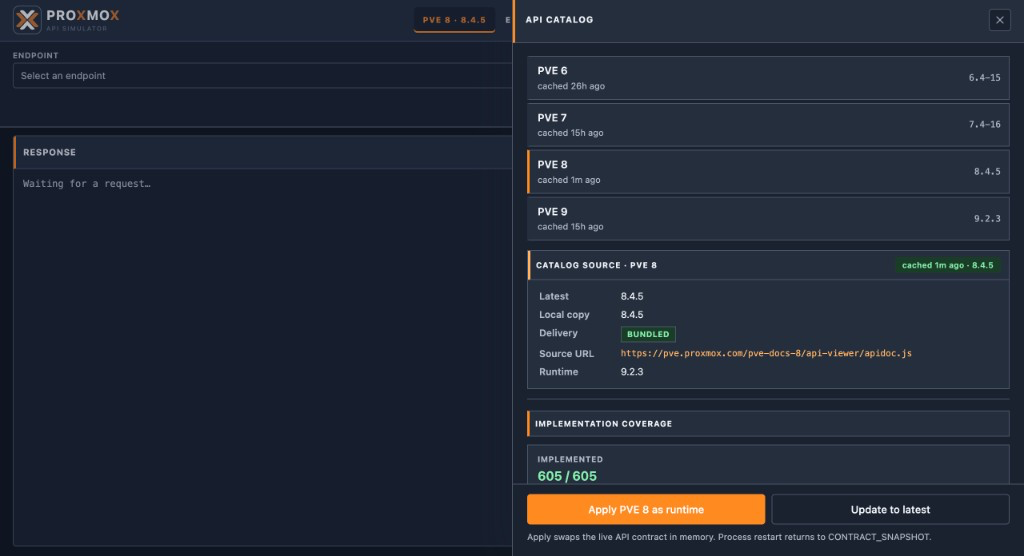Click the cached 26h ago label

tap(571, 86)
